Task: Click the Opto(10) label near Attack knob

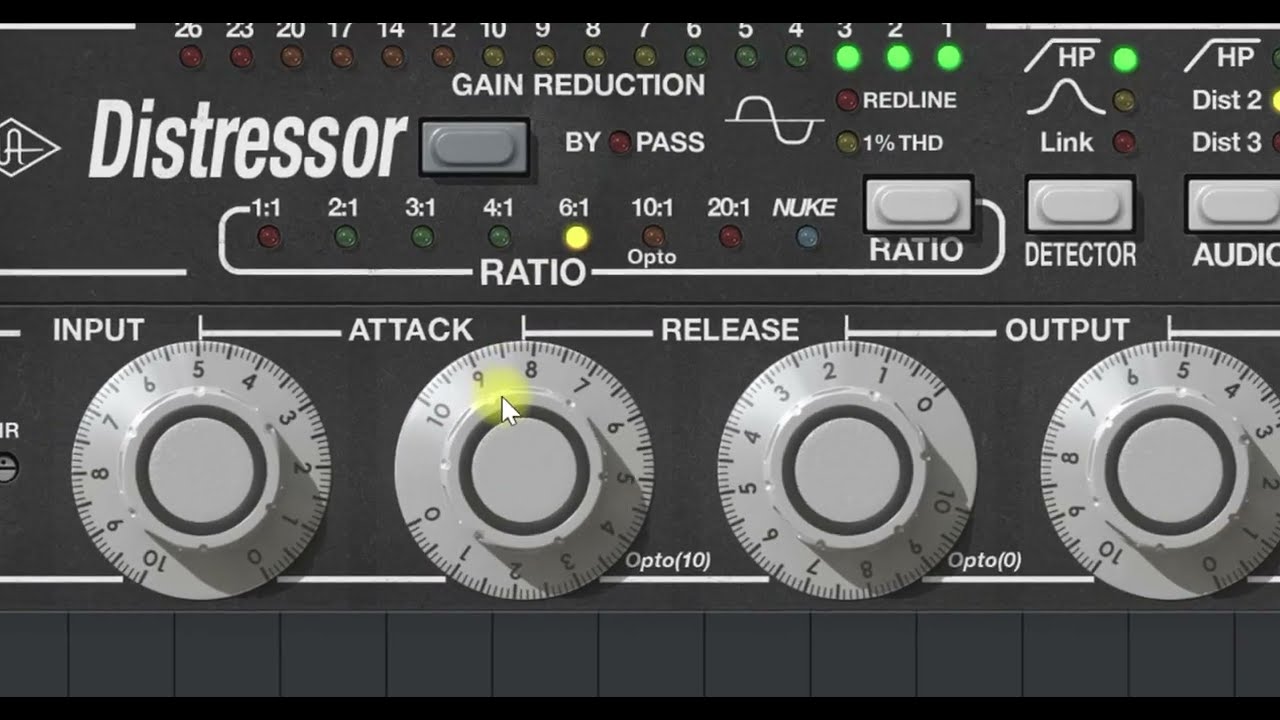Action: click(x=668, y=561)
